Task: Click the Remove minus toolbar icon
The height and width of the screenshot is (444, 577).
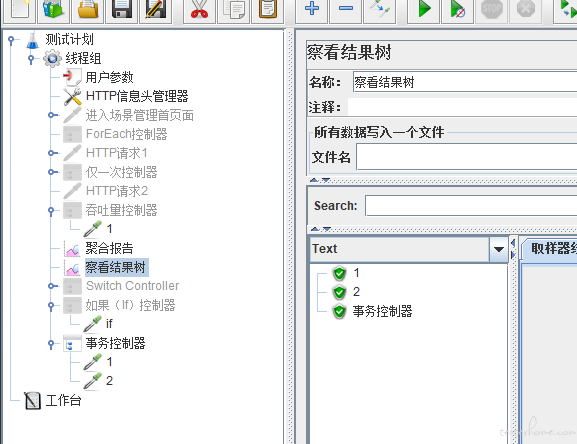Action: (x=345, y=10)
